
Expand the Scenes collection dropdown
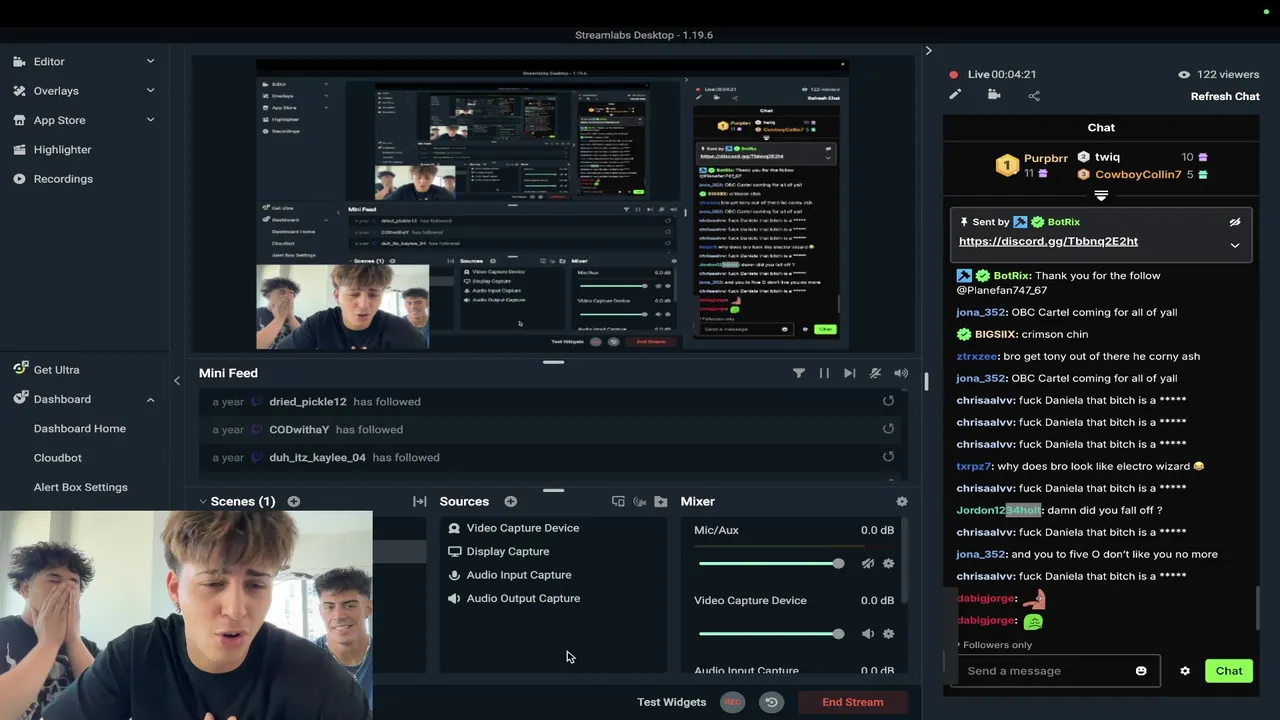pos(203,501)
